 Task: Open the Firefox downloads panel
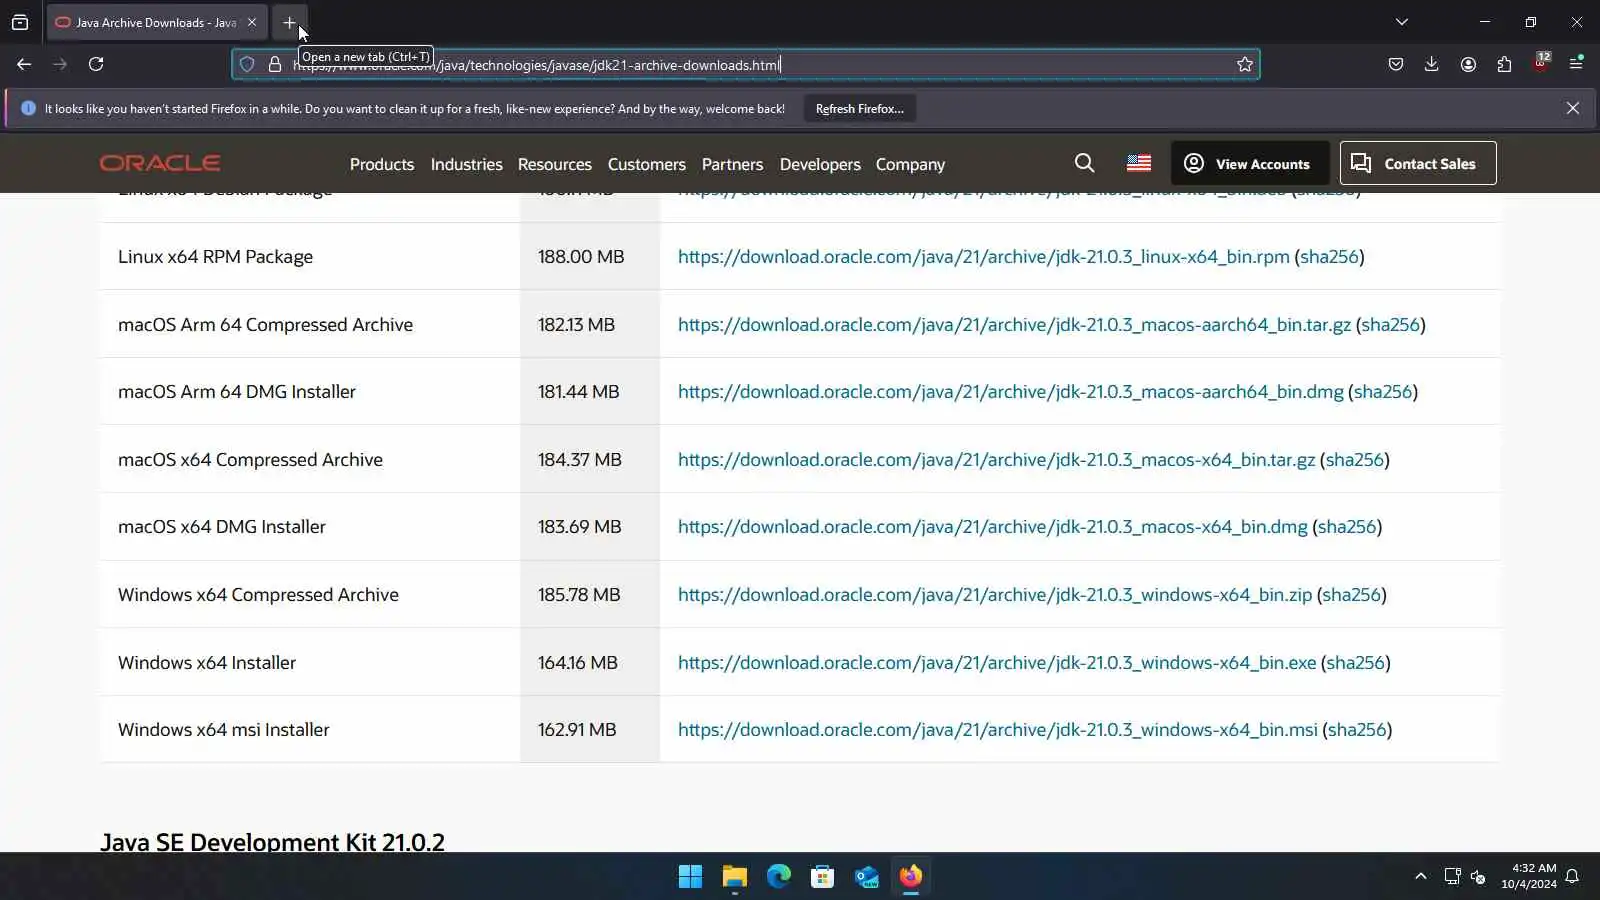pyautogui.click(x=1432, y=64)
